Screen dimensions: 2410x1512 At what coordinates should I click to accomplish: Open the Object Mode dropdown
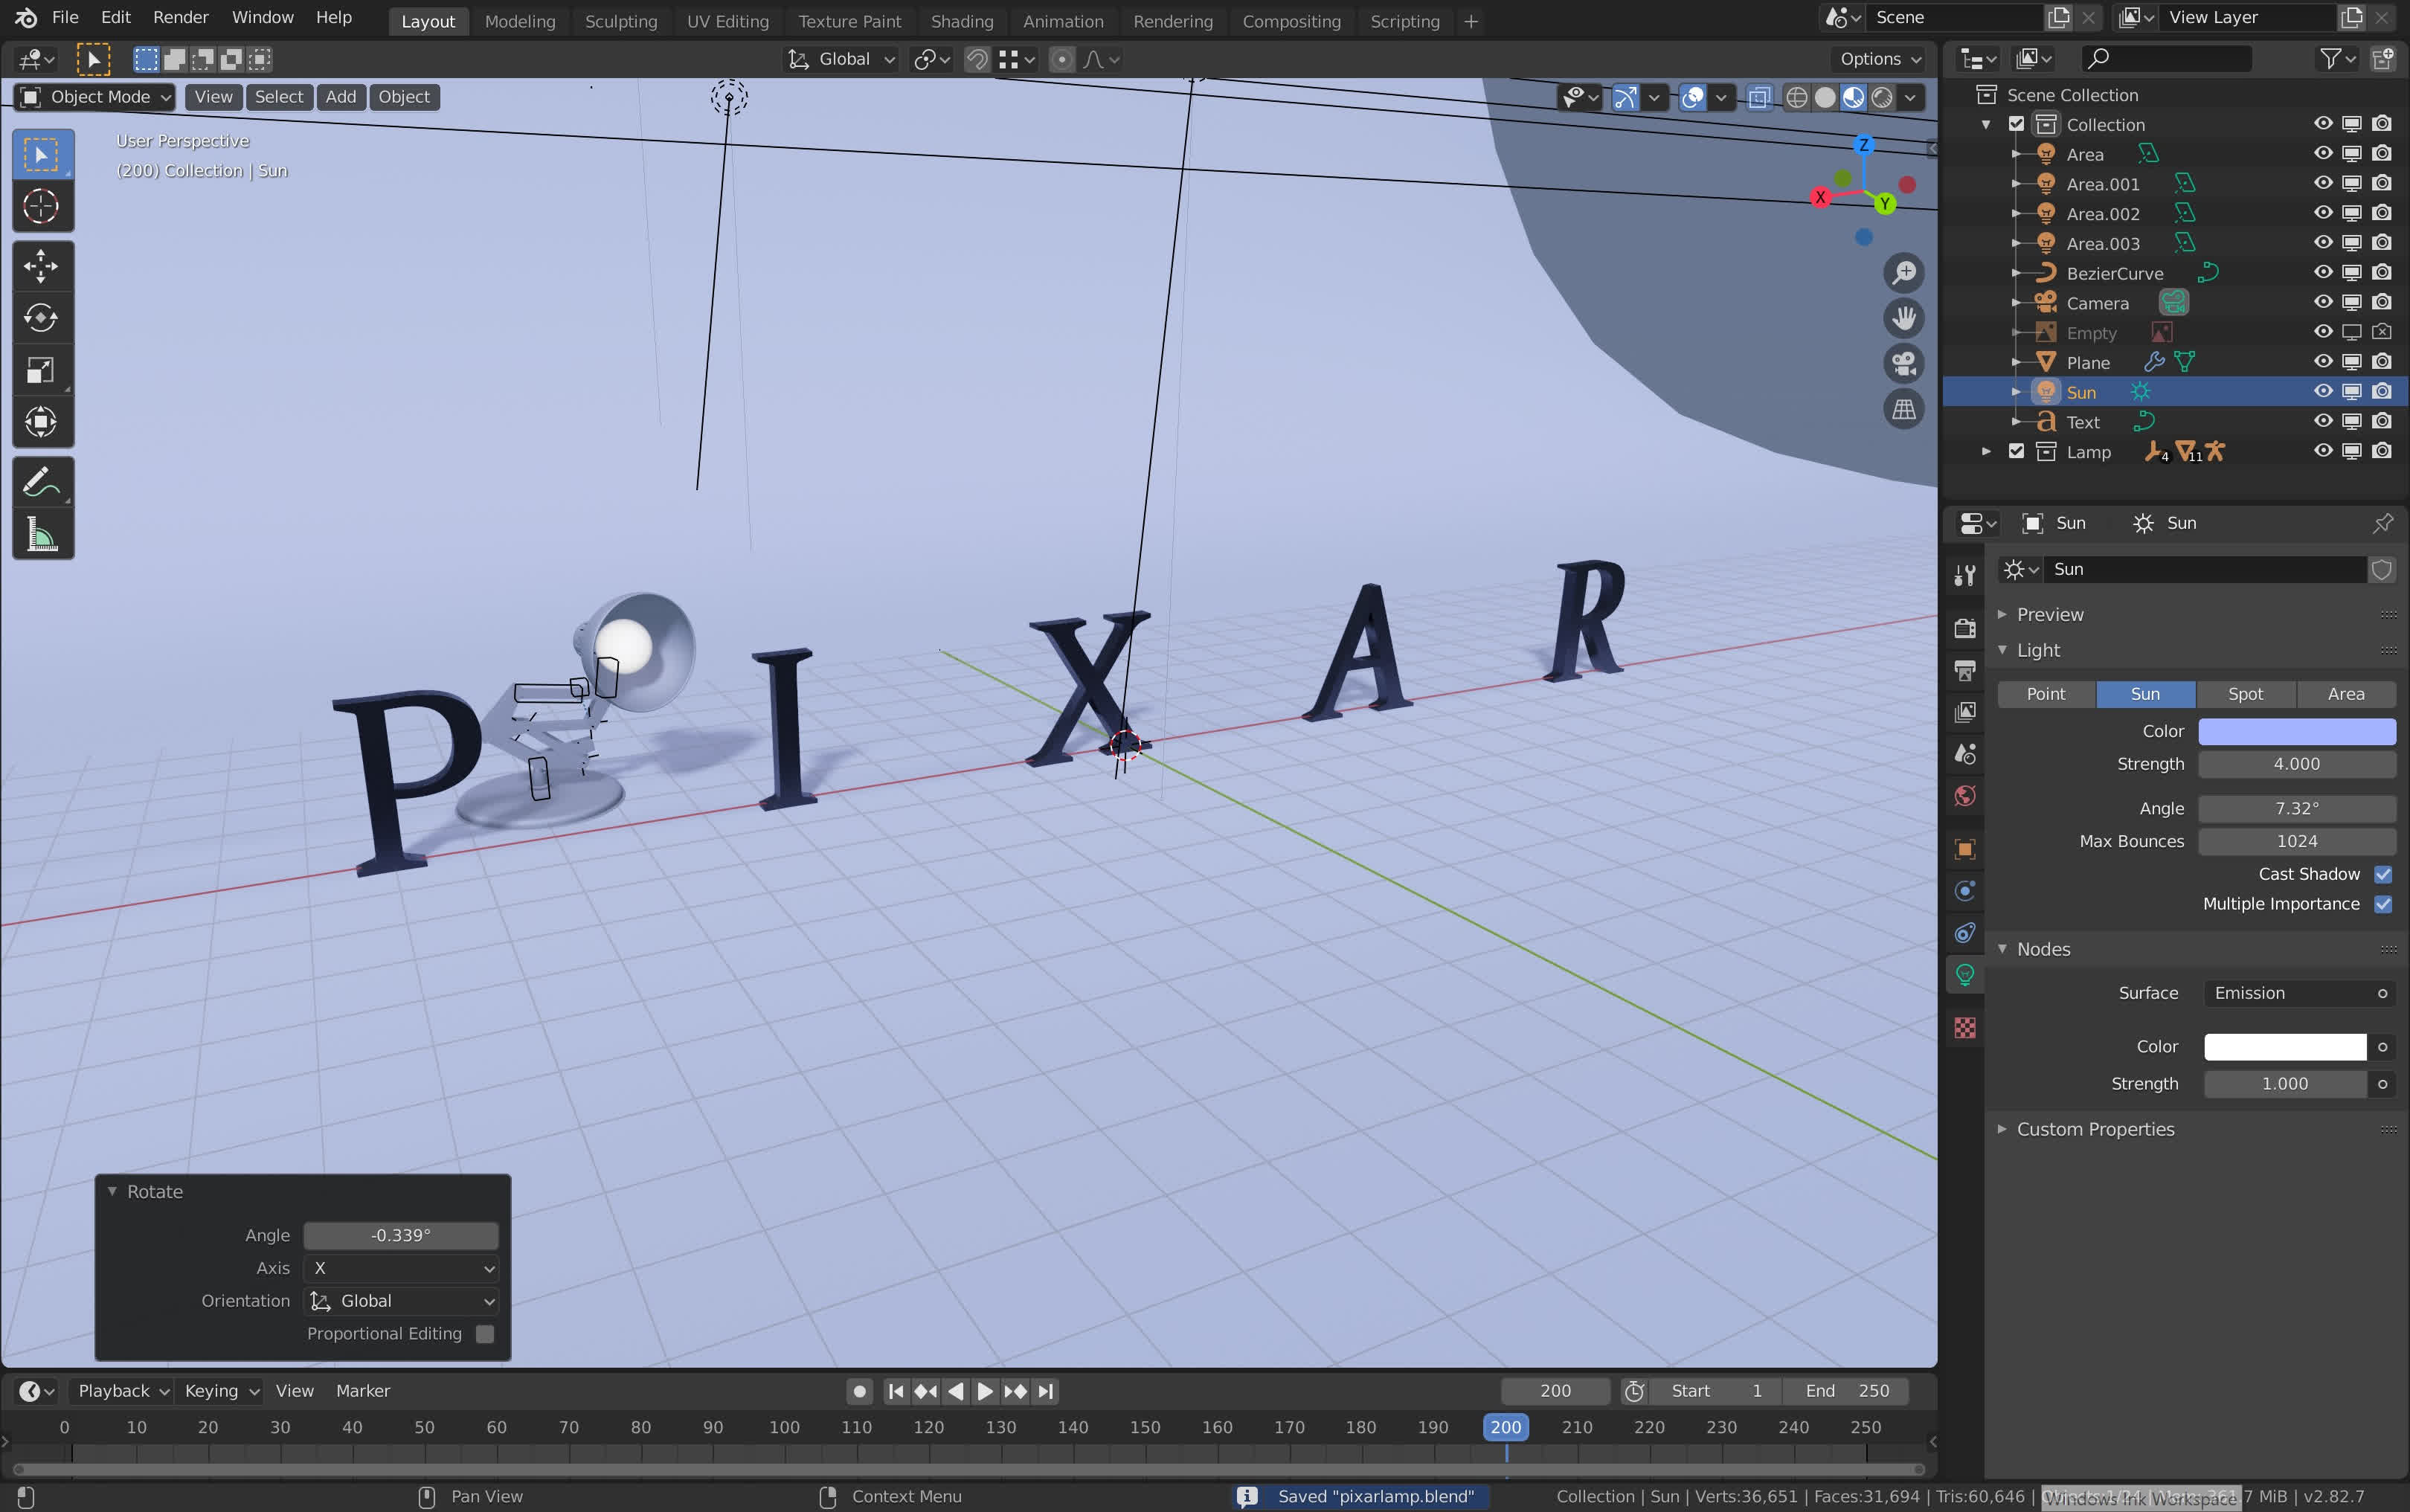click(x=96, y=97)
